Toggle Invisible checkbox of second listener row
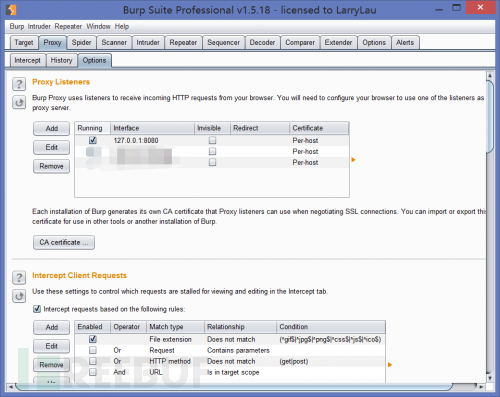 point(212,151)
